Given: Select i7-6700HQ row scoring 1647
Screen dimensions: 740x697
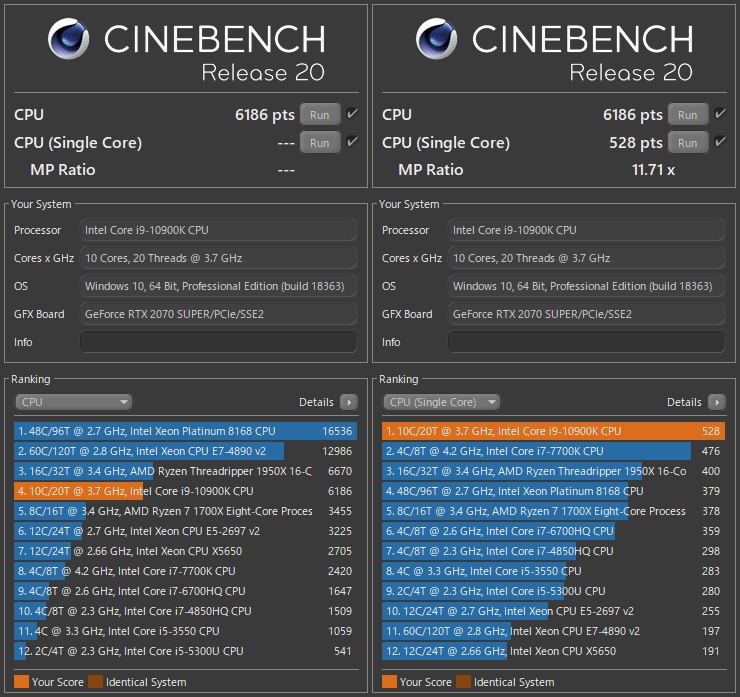Looking at the screenshot, I should pos(185,591).
